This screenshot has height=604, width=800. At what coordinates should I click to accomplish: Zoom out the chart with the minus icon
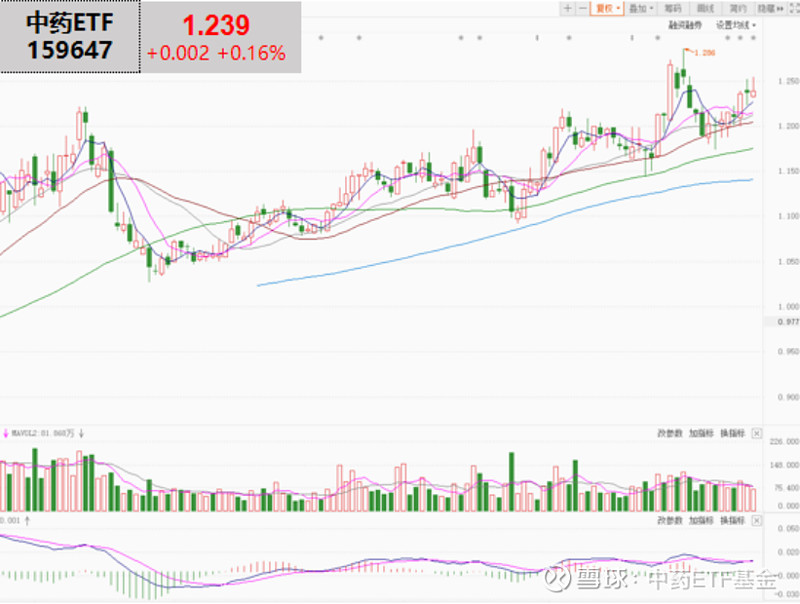(582, 8)
